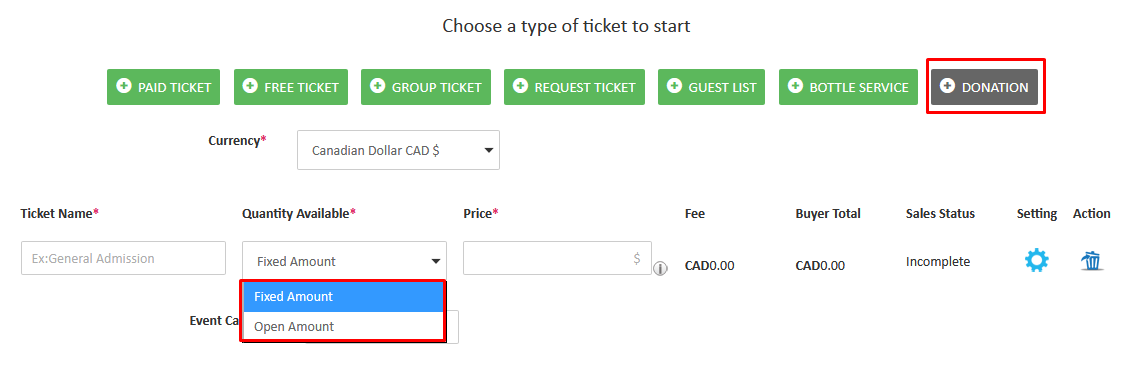Click the Ticket Name input field

124,258
